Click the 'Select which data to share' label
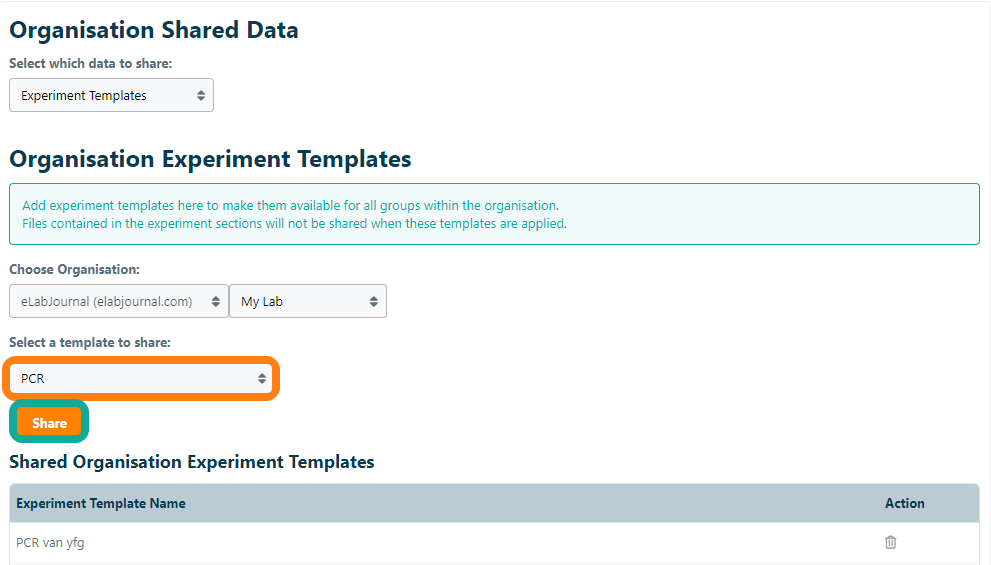 91,63
